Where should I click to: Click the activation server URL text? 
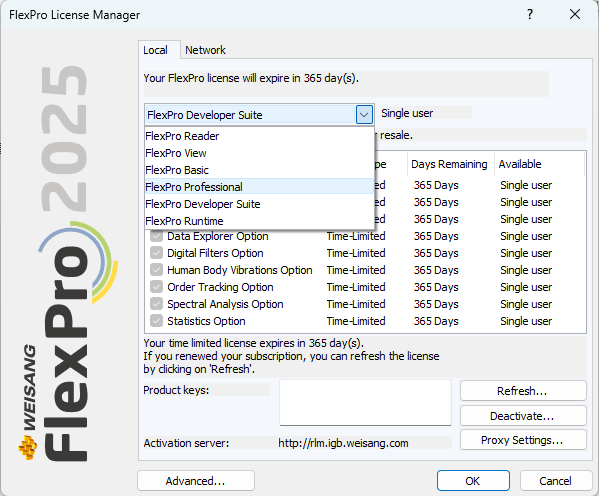[343, 443]
